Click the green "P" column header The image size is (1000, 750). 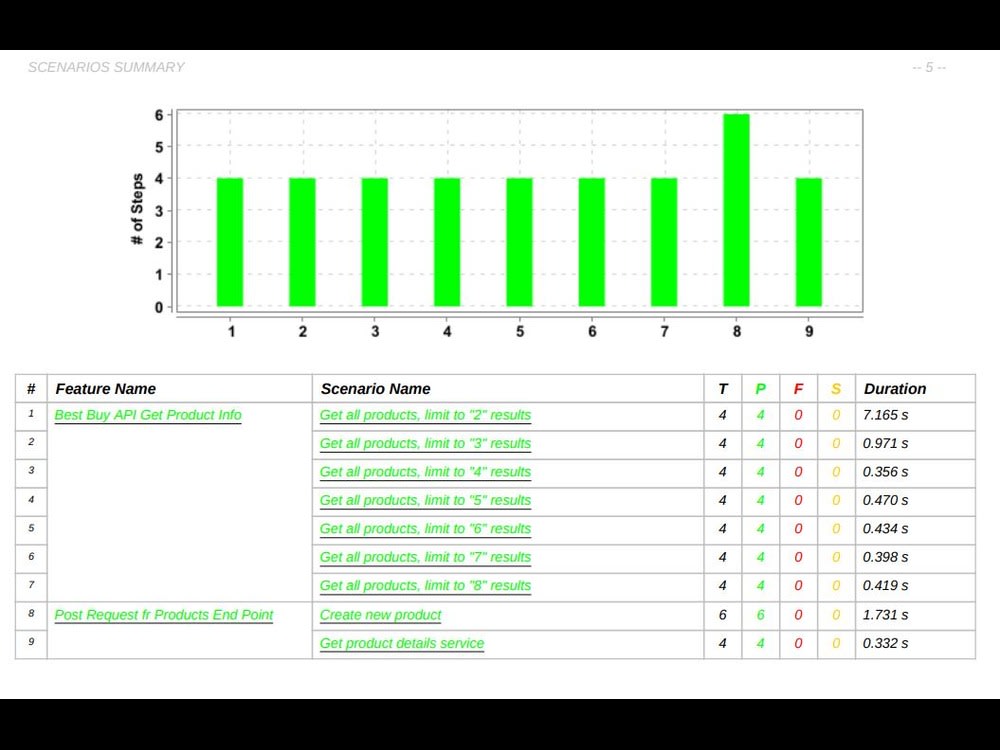click(760, 388)
